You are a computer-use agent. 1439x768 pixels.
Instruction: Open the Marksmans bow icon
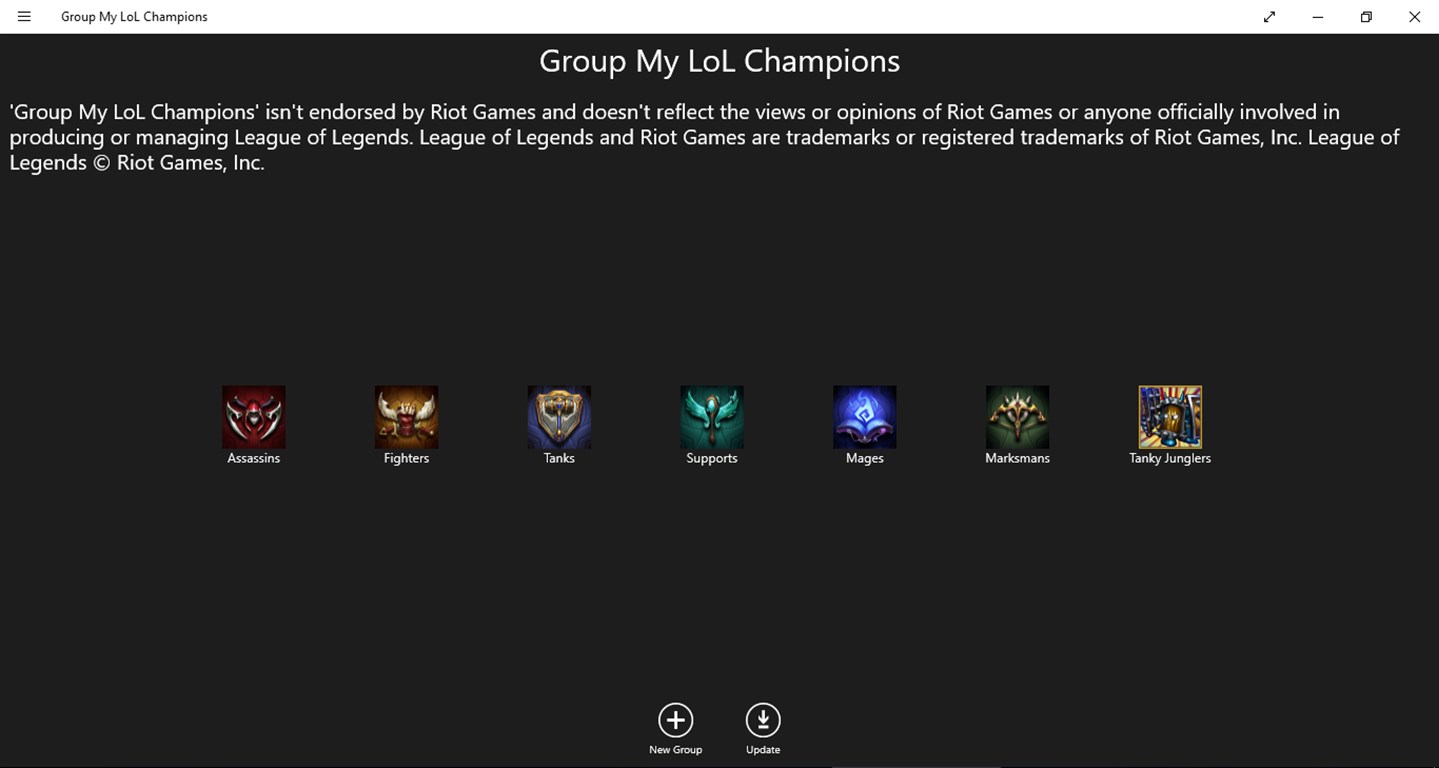(x=1017, y=417)
